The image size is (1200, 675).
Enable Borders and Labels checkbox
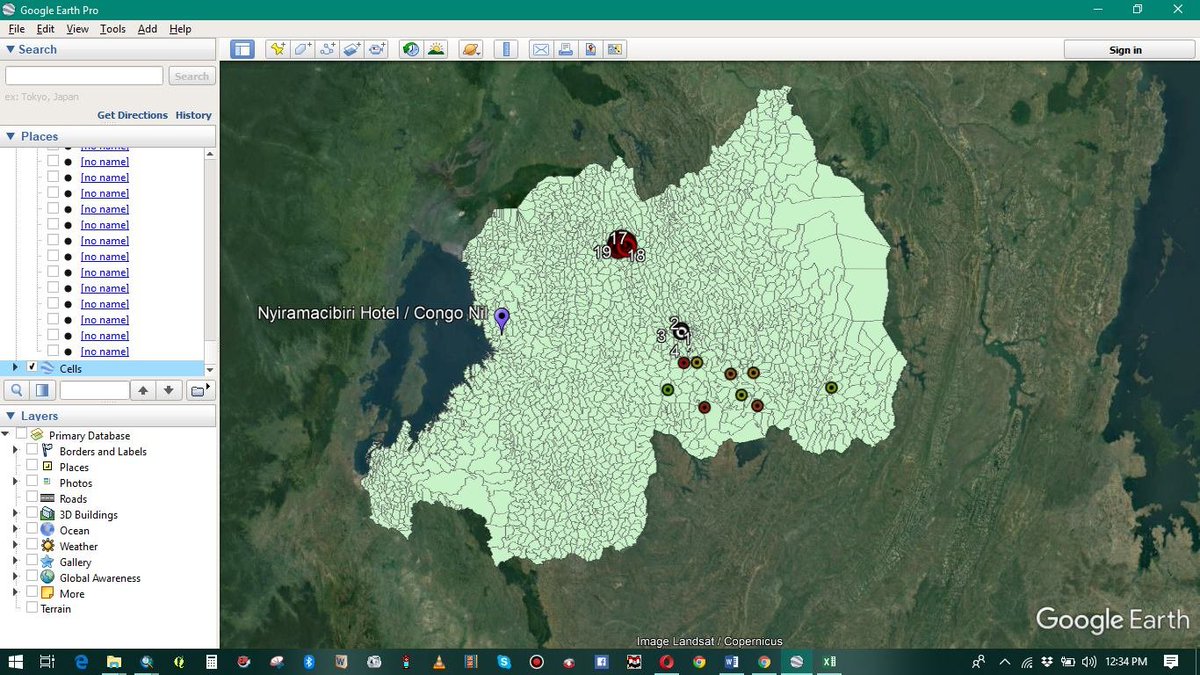32,451
